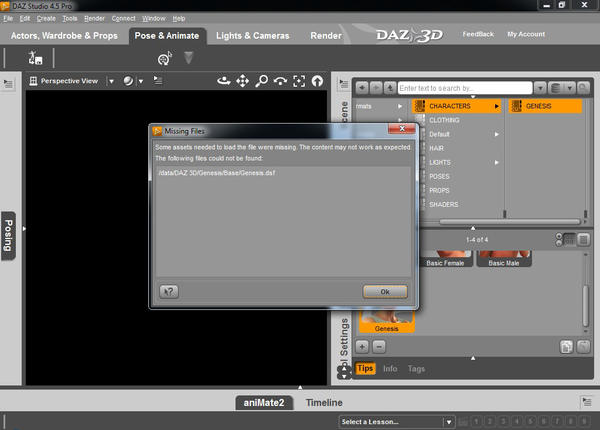Go up one level in content browser
This screenshot has width=600, height=430.
pyautogui.click(x=390, y=88)
